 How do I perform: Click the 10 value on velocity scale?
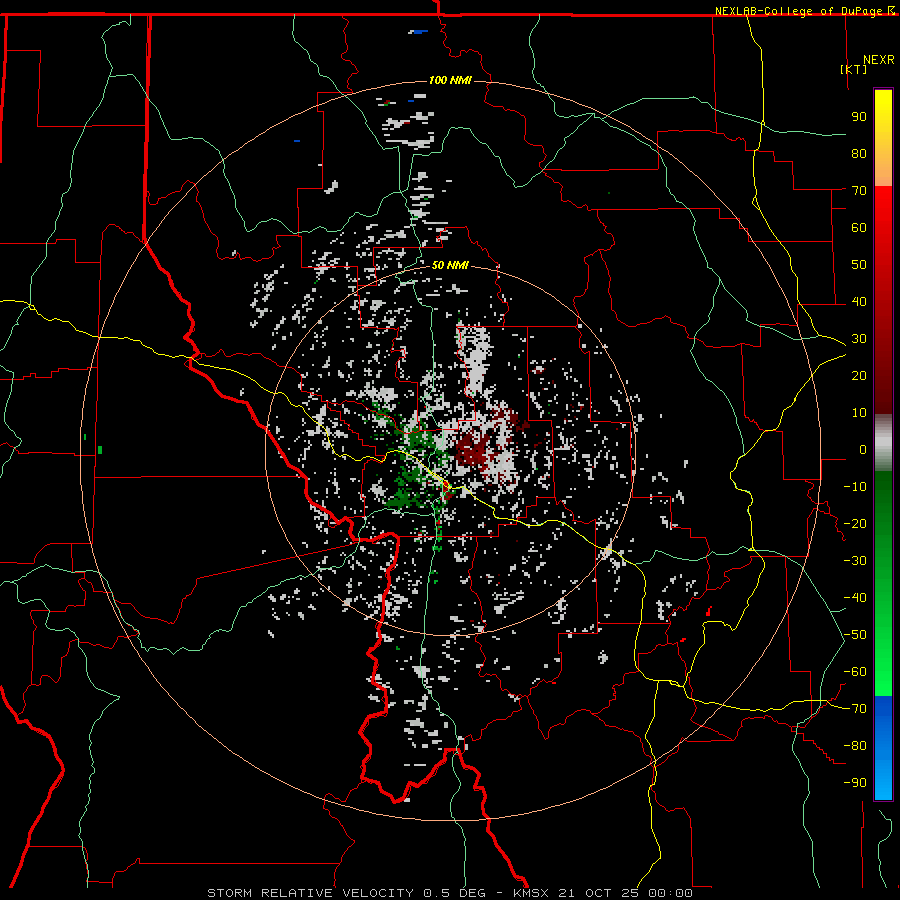click(859, 413)
